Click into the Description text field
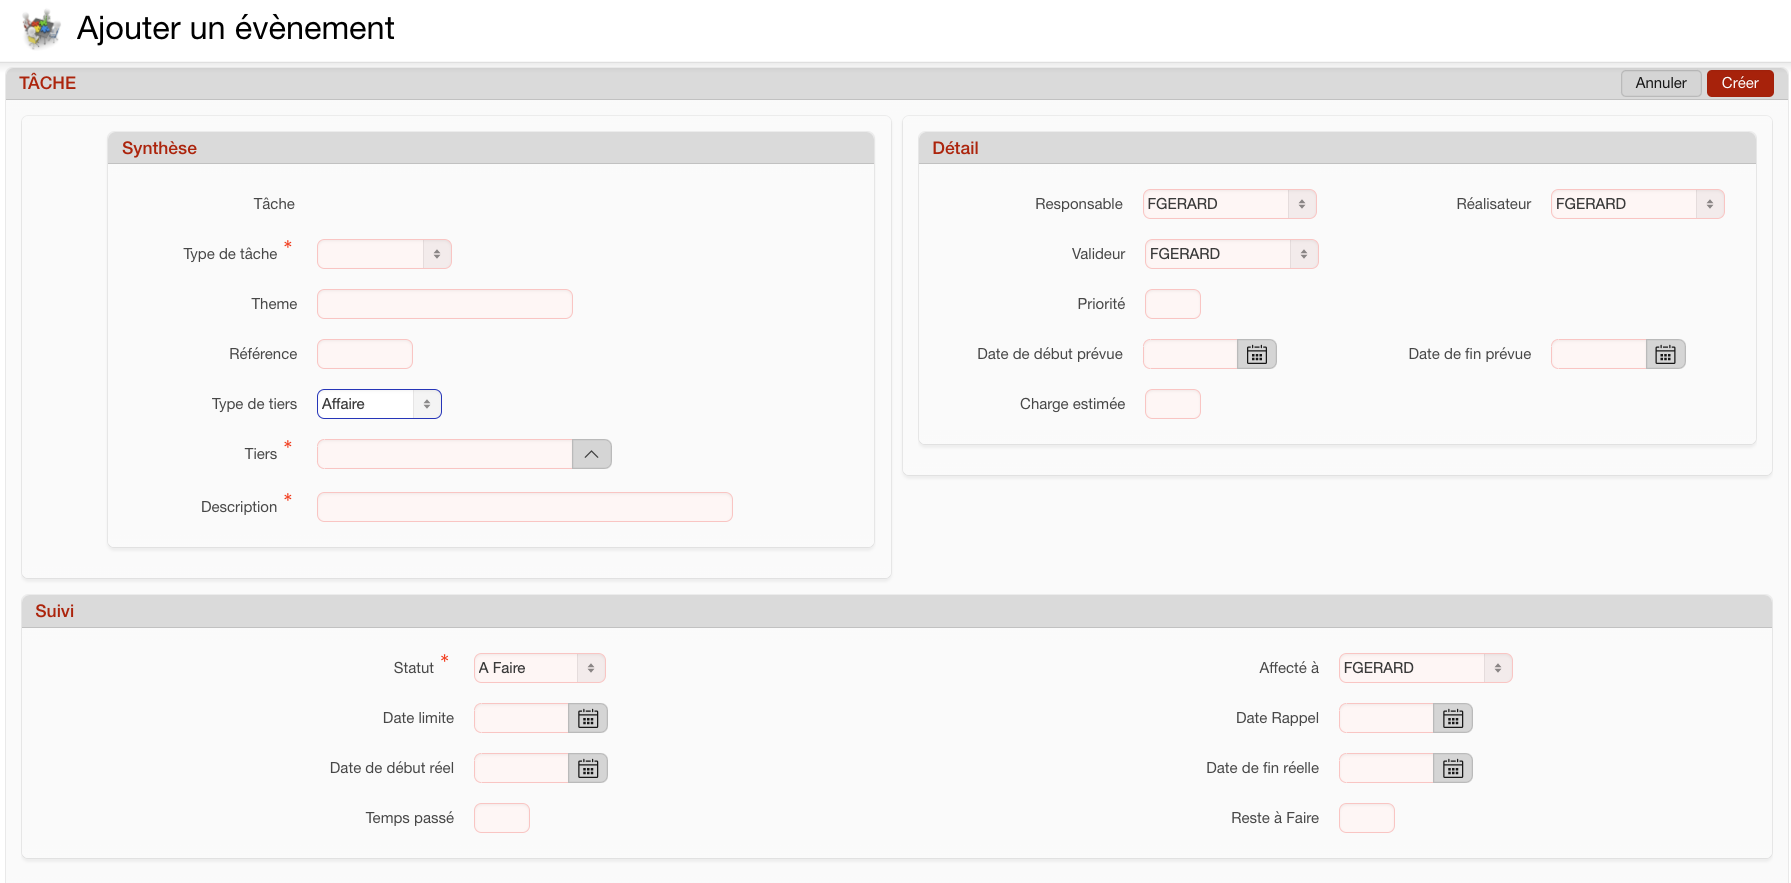1791x883 pixels. tap(524, 507)
